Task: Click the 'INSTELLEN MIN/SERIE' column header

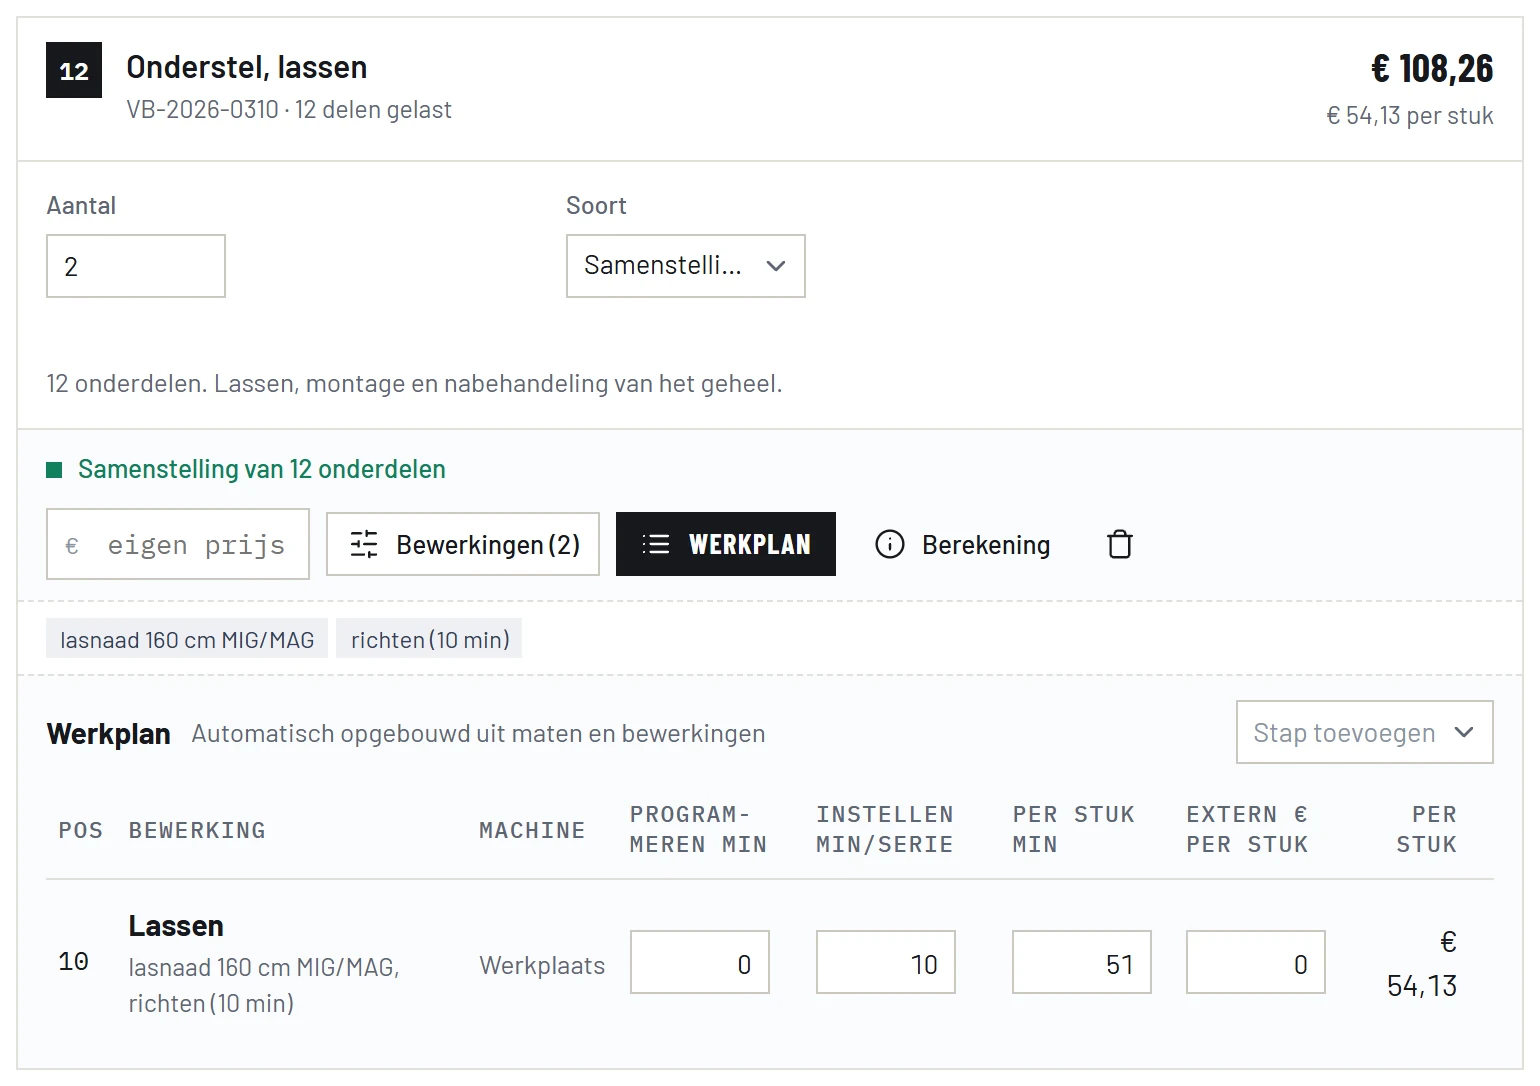Action: pos(885,830)
